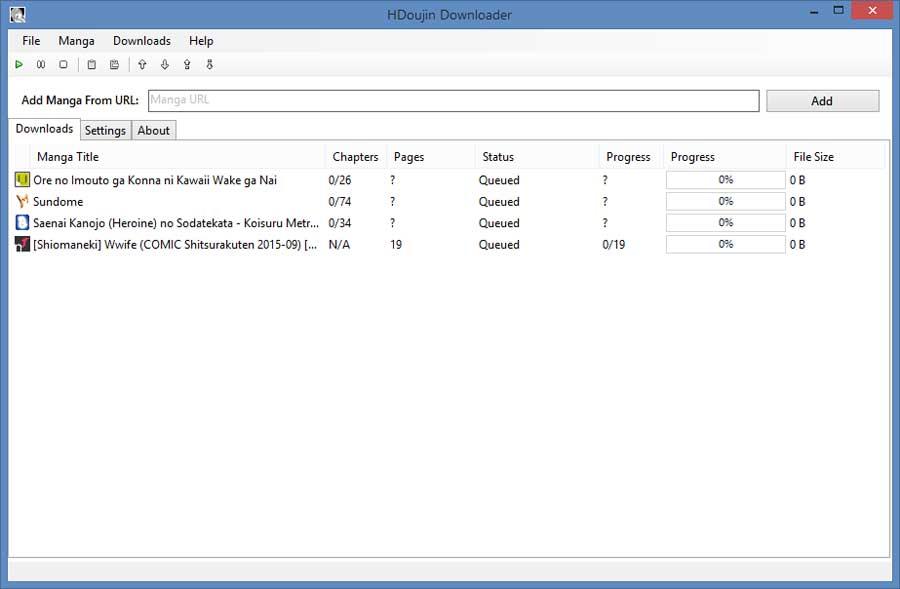Click the progress bar for Shiomaneki Wwife
900x589 pixels.
click(x=726, y=245)
